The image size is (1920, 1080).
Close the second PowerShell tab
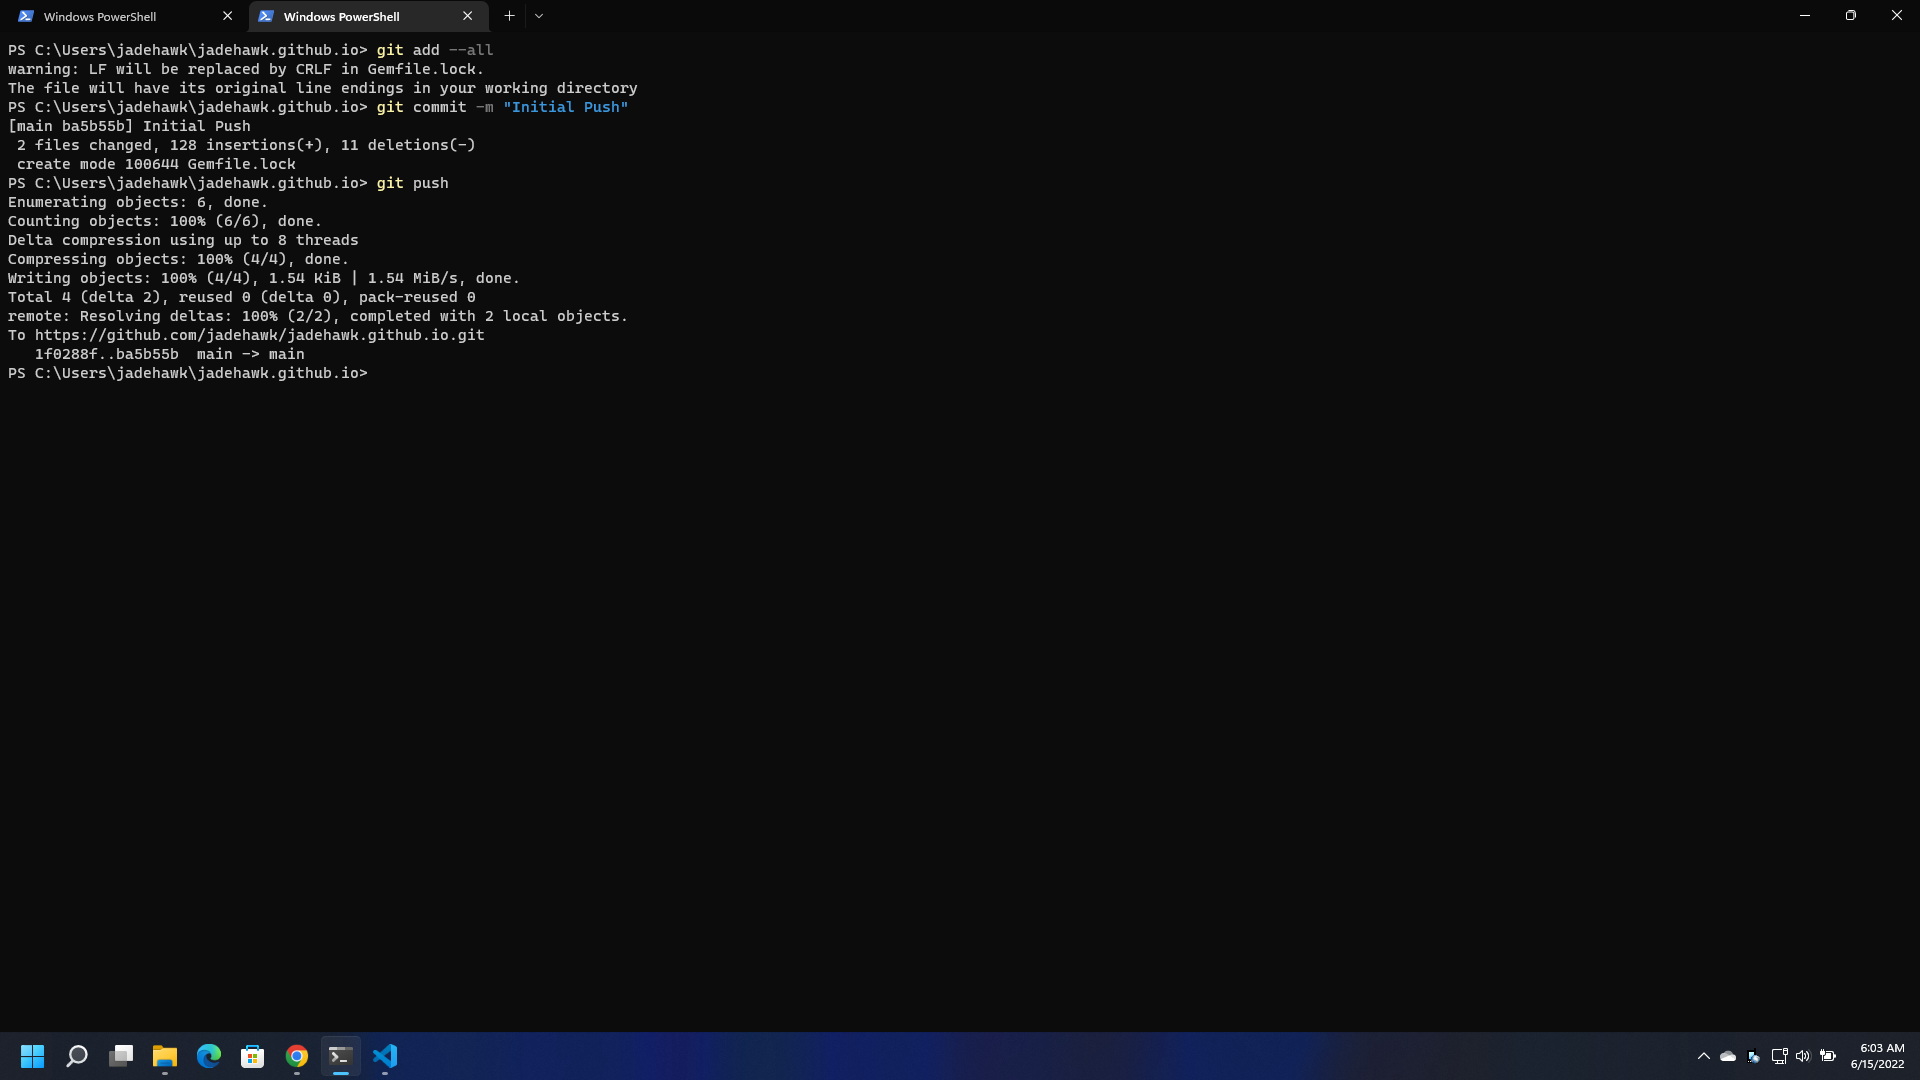point(467,16)
